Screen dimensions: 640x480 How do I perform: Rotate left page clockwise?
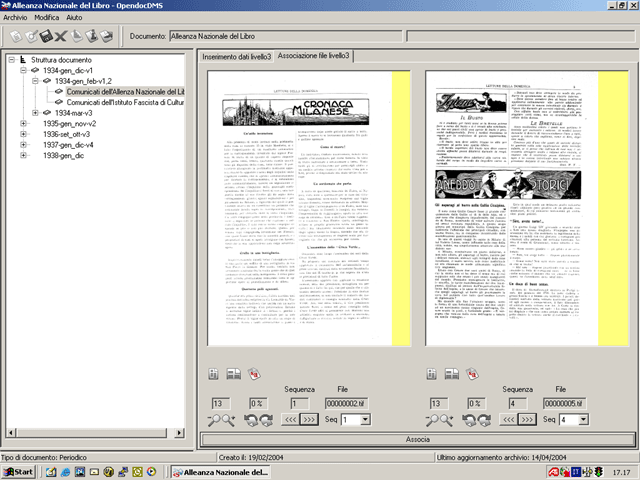click(266, 420)
